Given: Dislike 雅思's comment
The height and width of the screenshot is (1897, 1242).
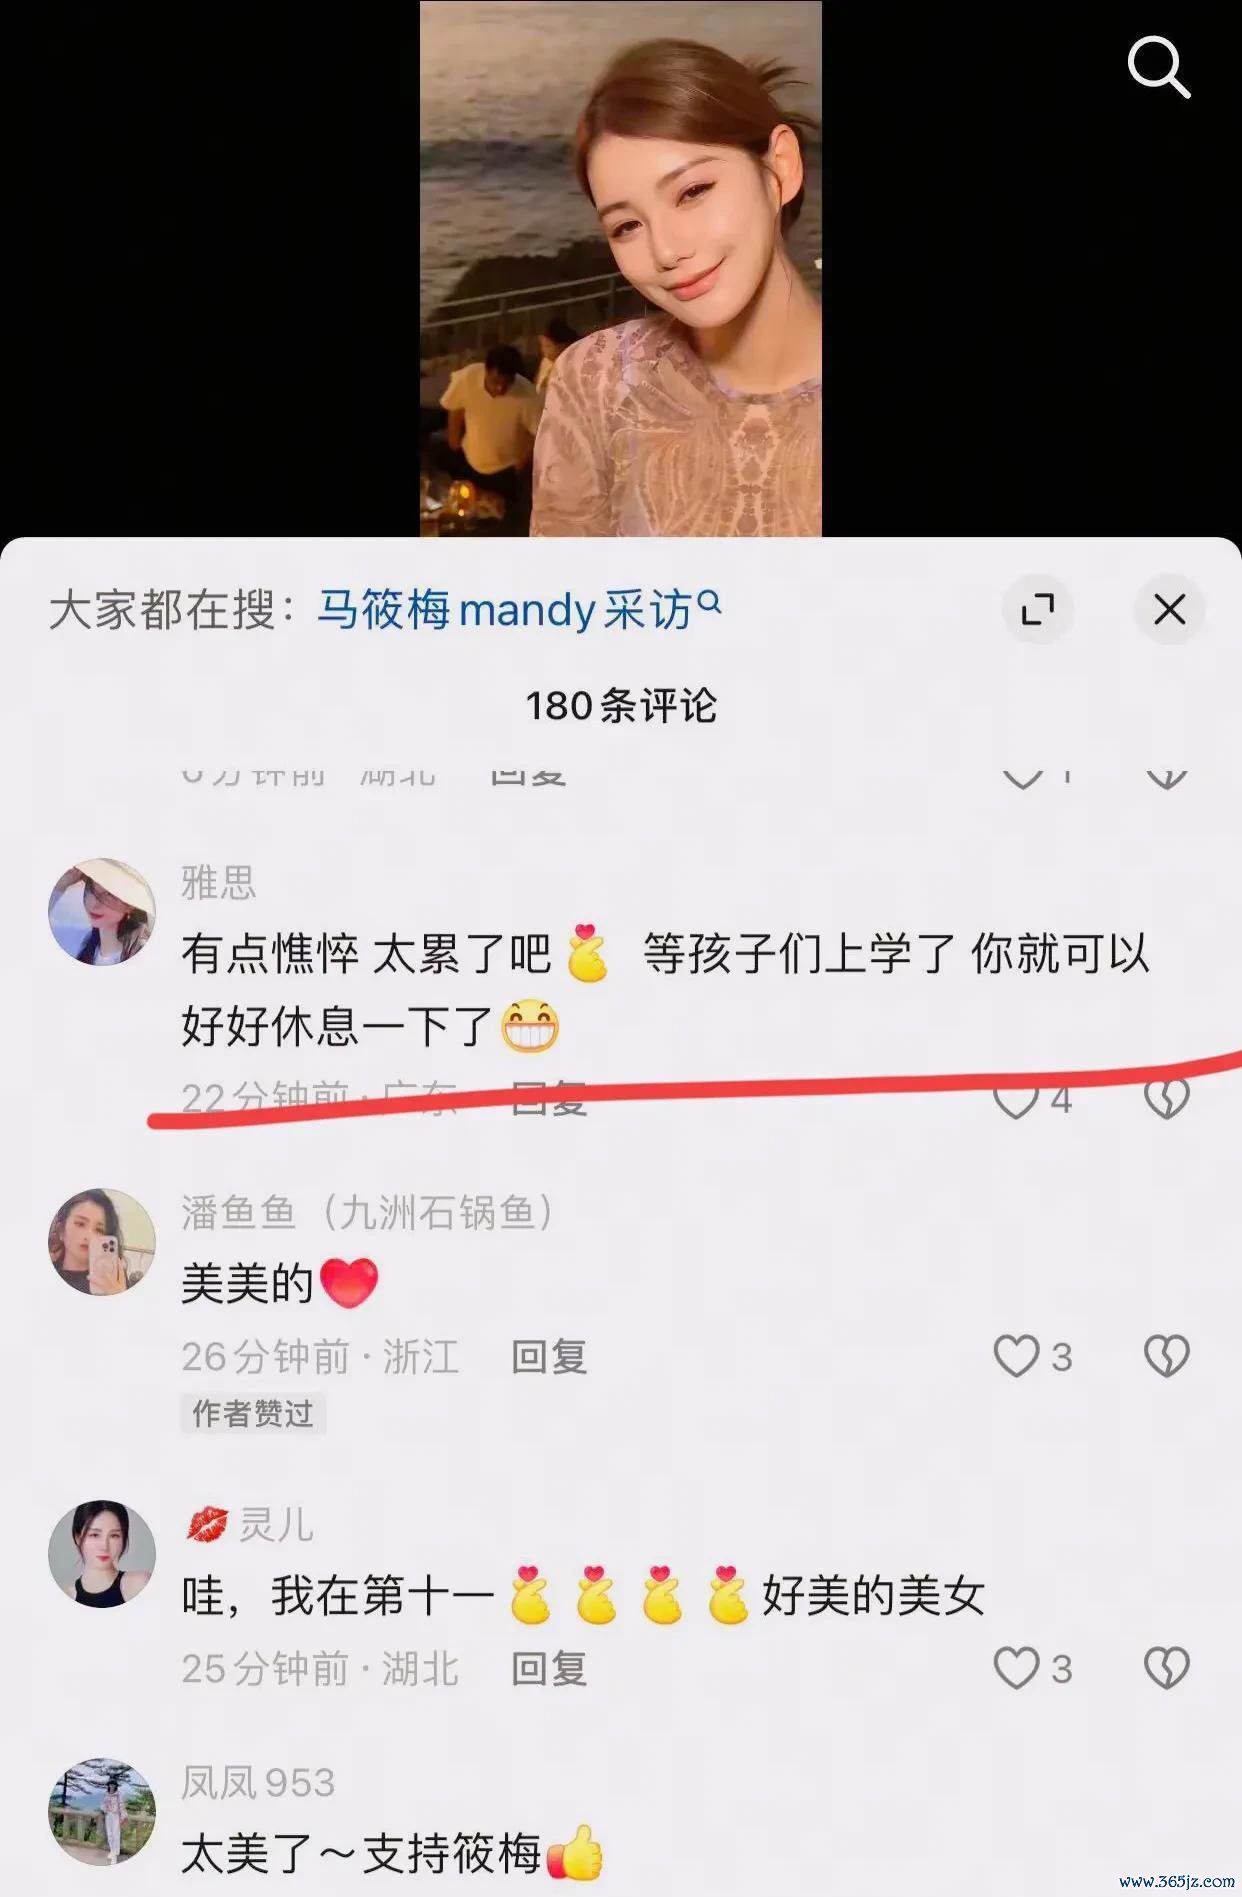Looking at the screenshot, I should point(1166,1100).
